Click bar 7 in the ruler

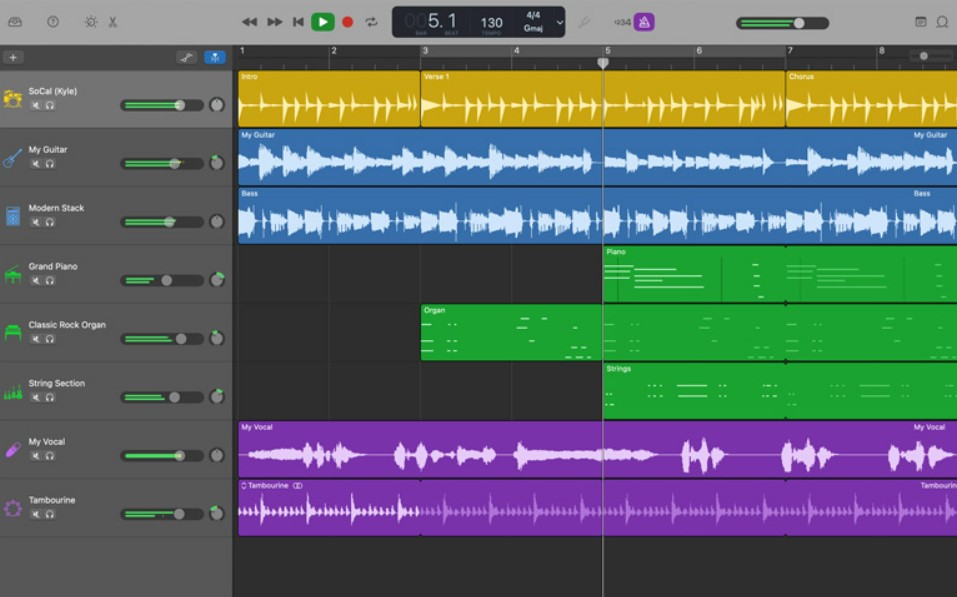[x=790, y=51]
